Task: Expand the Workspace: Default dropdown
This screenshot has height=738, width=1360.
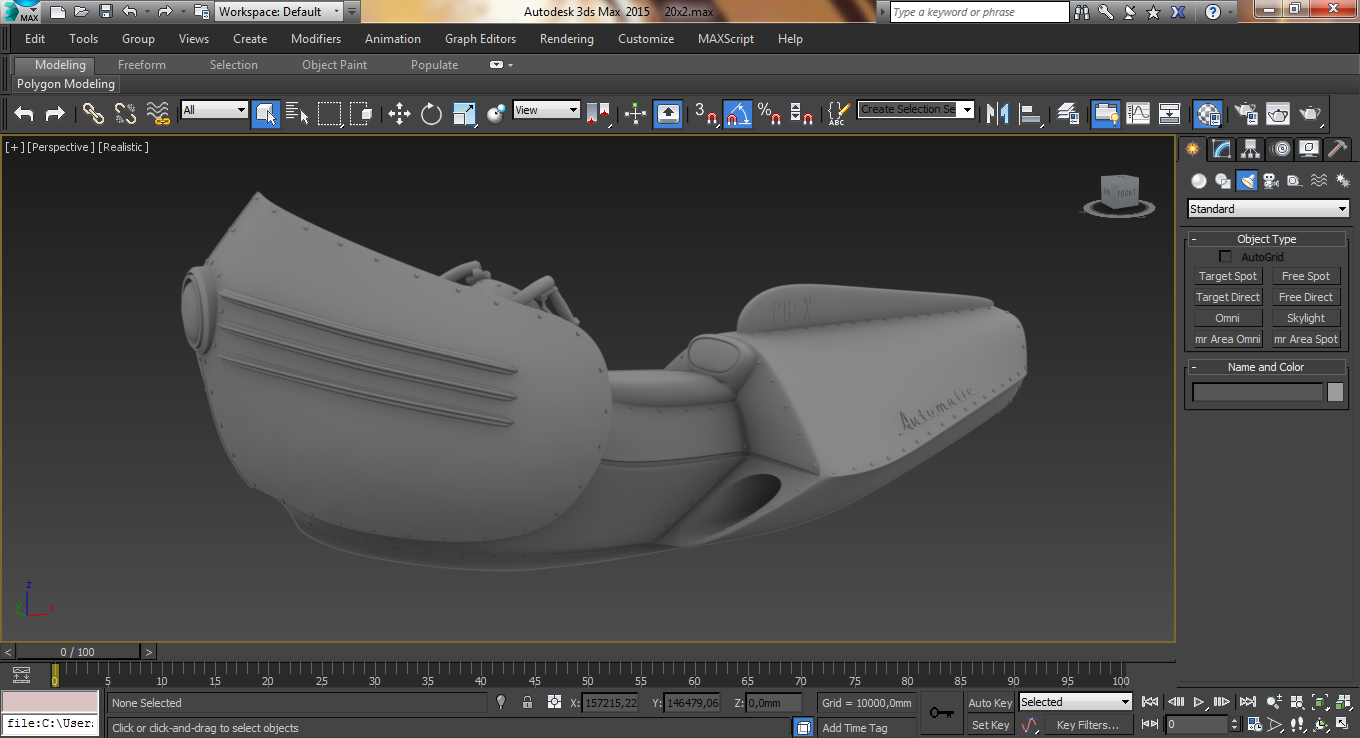Action: (x=279, y=12)
